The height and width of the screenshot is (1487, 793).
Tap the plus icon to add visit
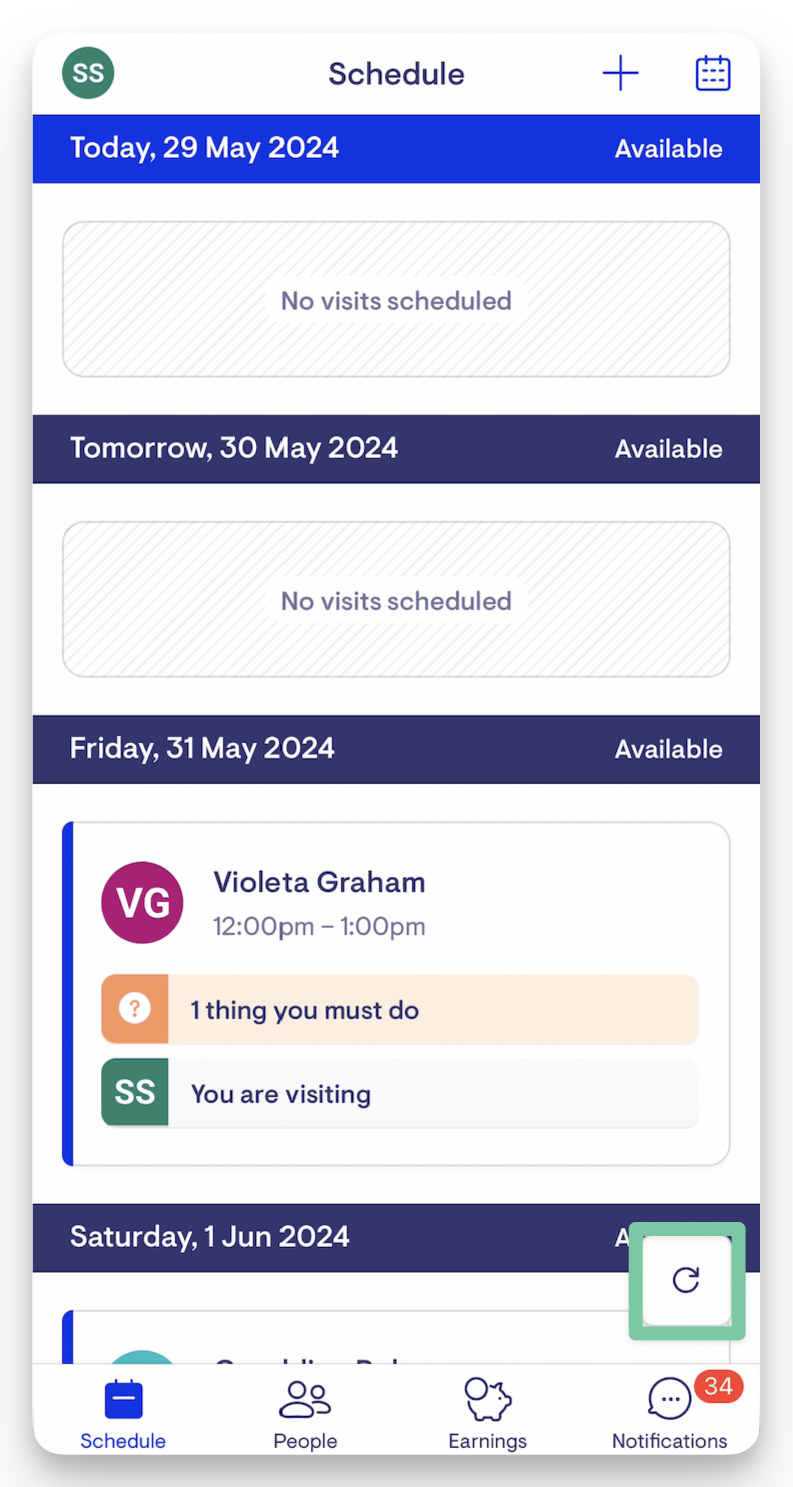(x=620, y=73)
